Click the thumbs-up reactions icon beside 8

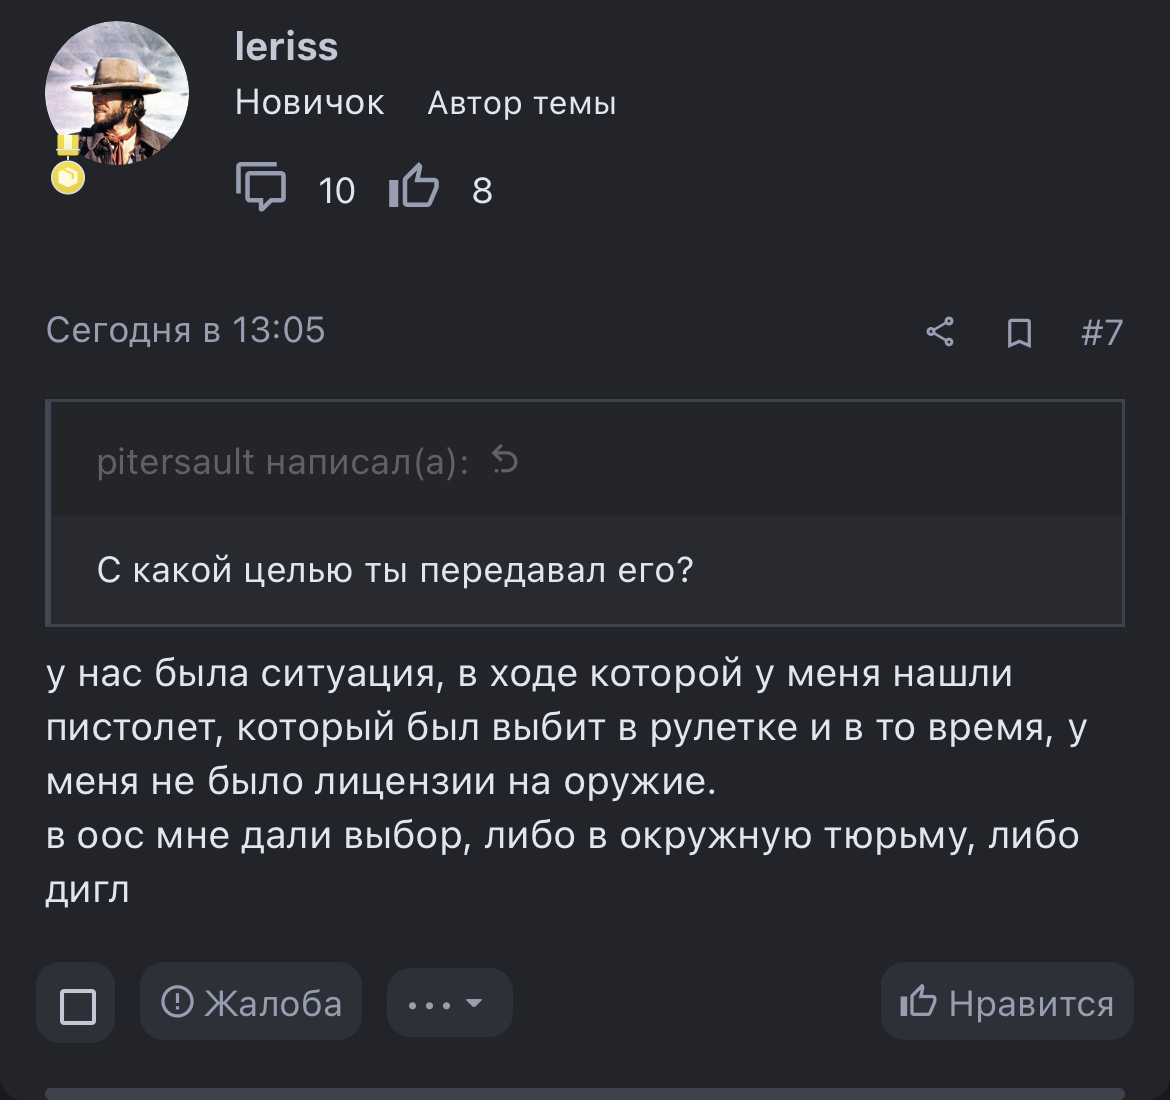point(414,186)
